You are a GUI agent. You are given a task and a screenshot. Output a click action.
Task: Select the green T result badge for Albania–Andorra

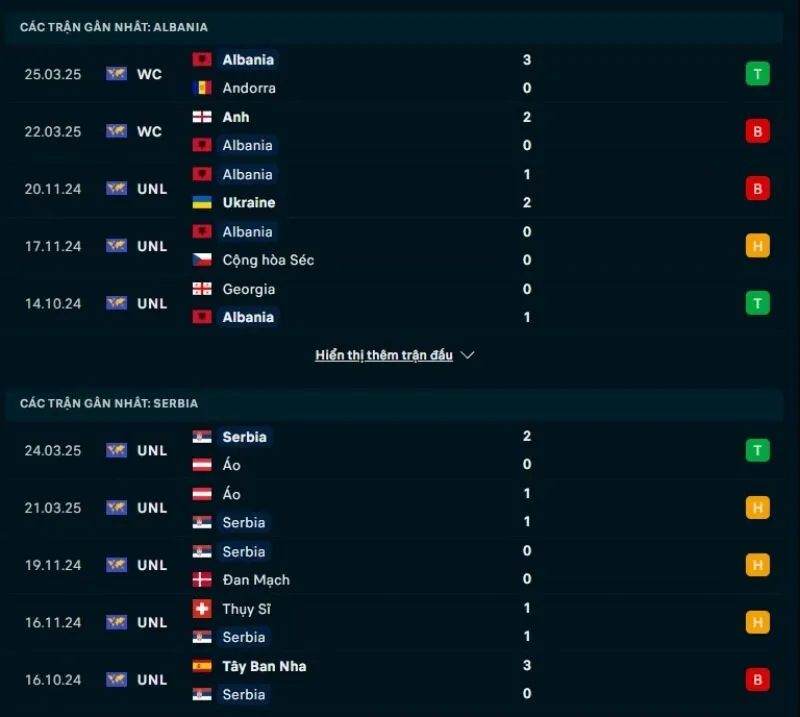tap(757, 74)
